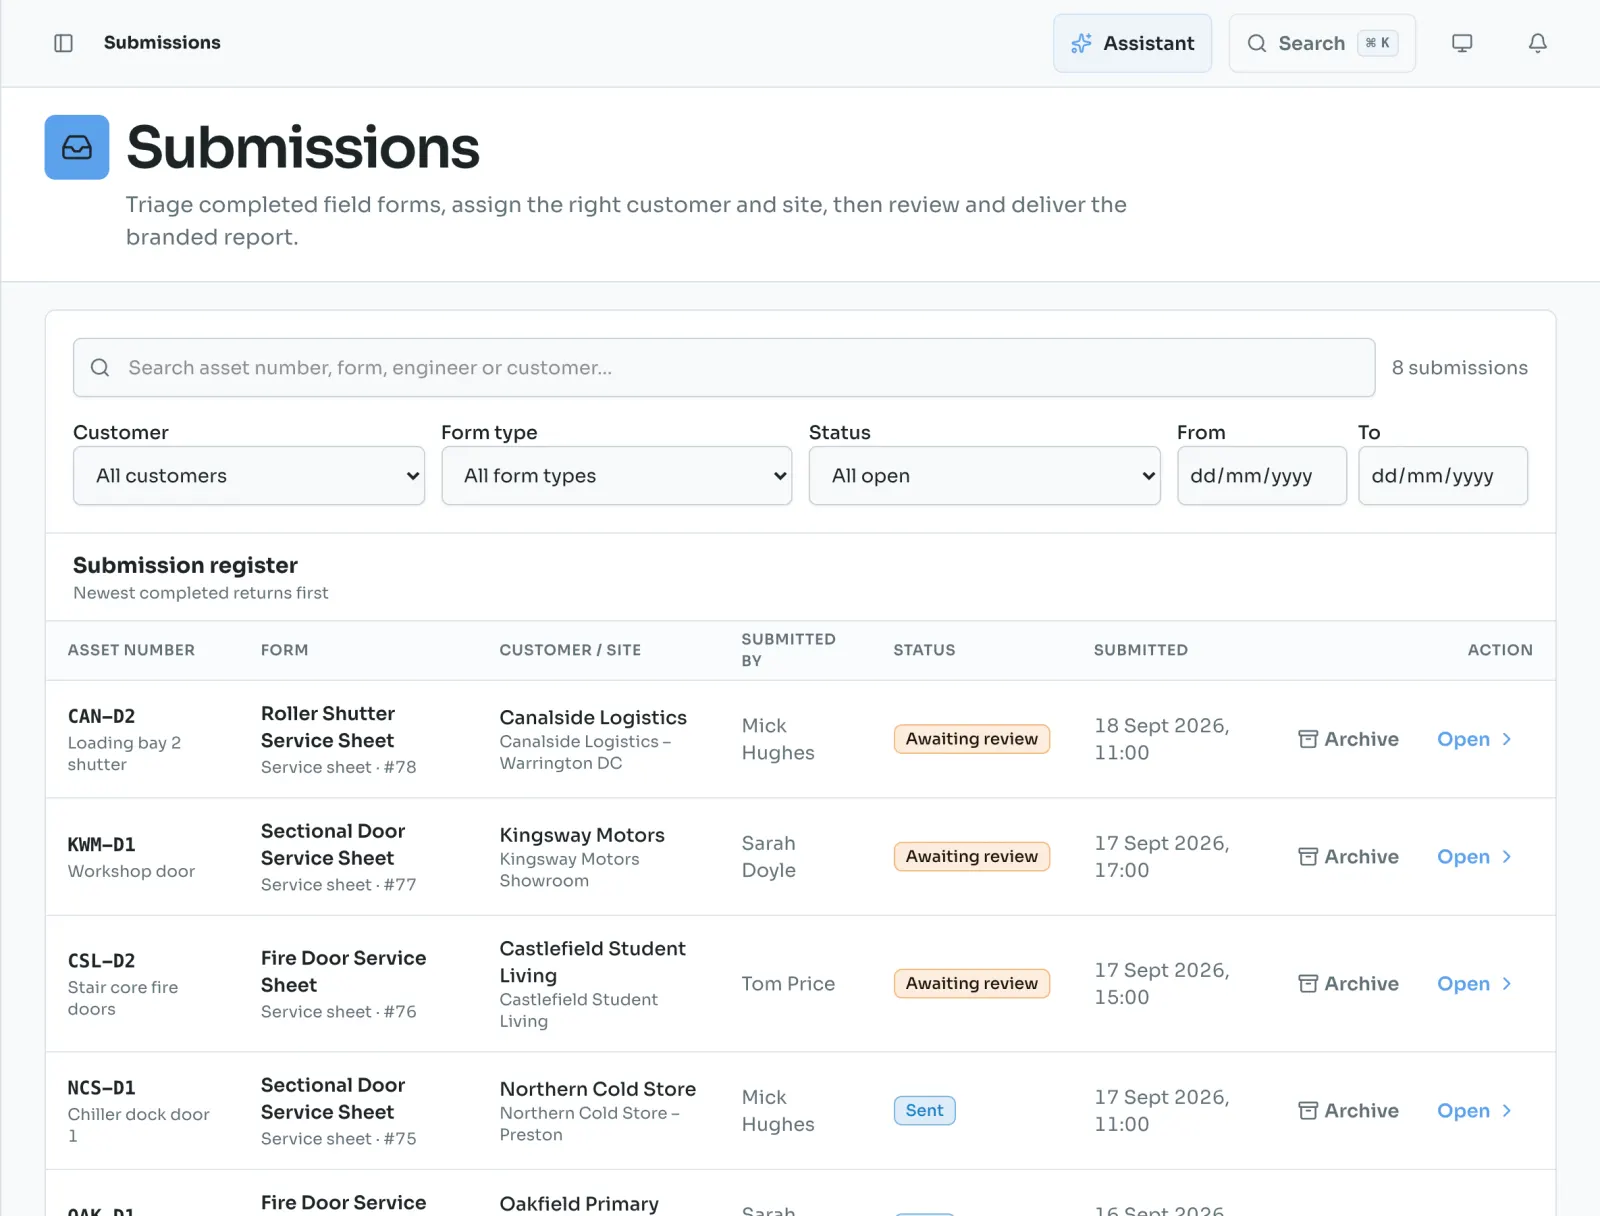Archive the KWM-D1 submission
The width and height of the screenshot is (1600, 1216).
click(1348, 857)
